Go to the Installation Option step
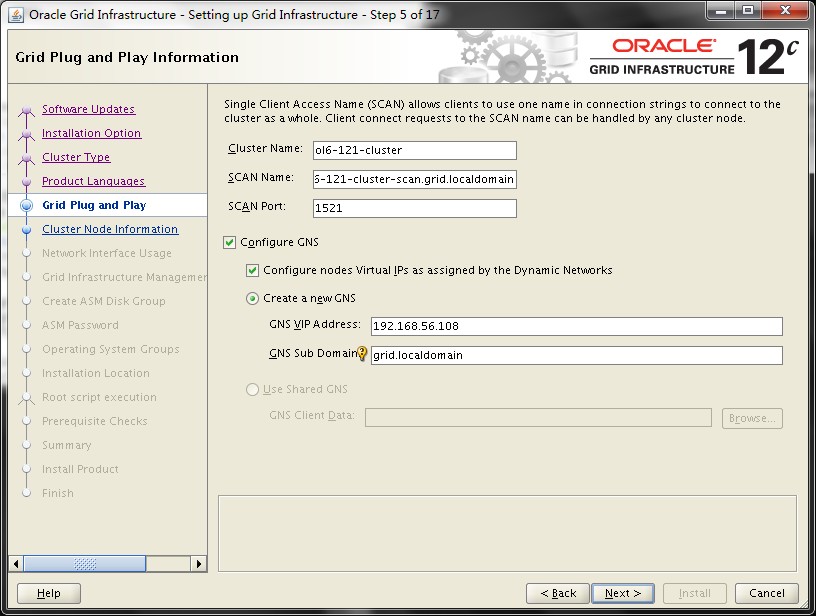816x616 pixels. [x=92, y=133]
